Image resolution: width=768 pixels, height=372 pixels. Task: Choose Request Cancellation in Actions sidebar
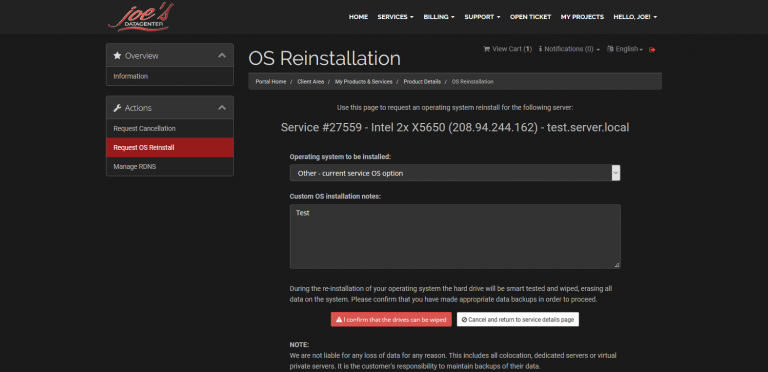coord(169,129)
